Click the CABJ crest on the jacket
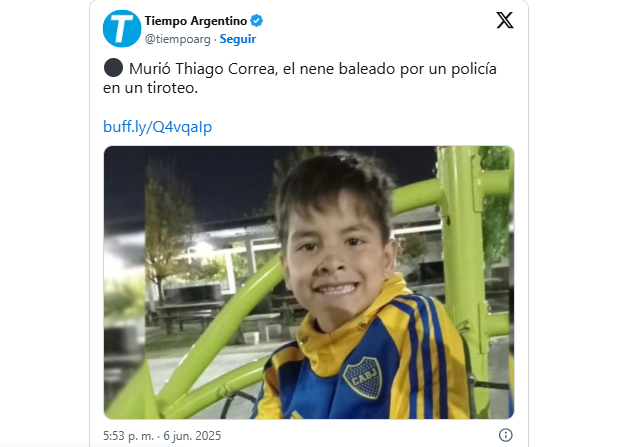This screenshot has width=639, height=447. click(x=363, y=377)
